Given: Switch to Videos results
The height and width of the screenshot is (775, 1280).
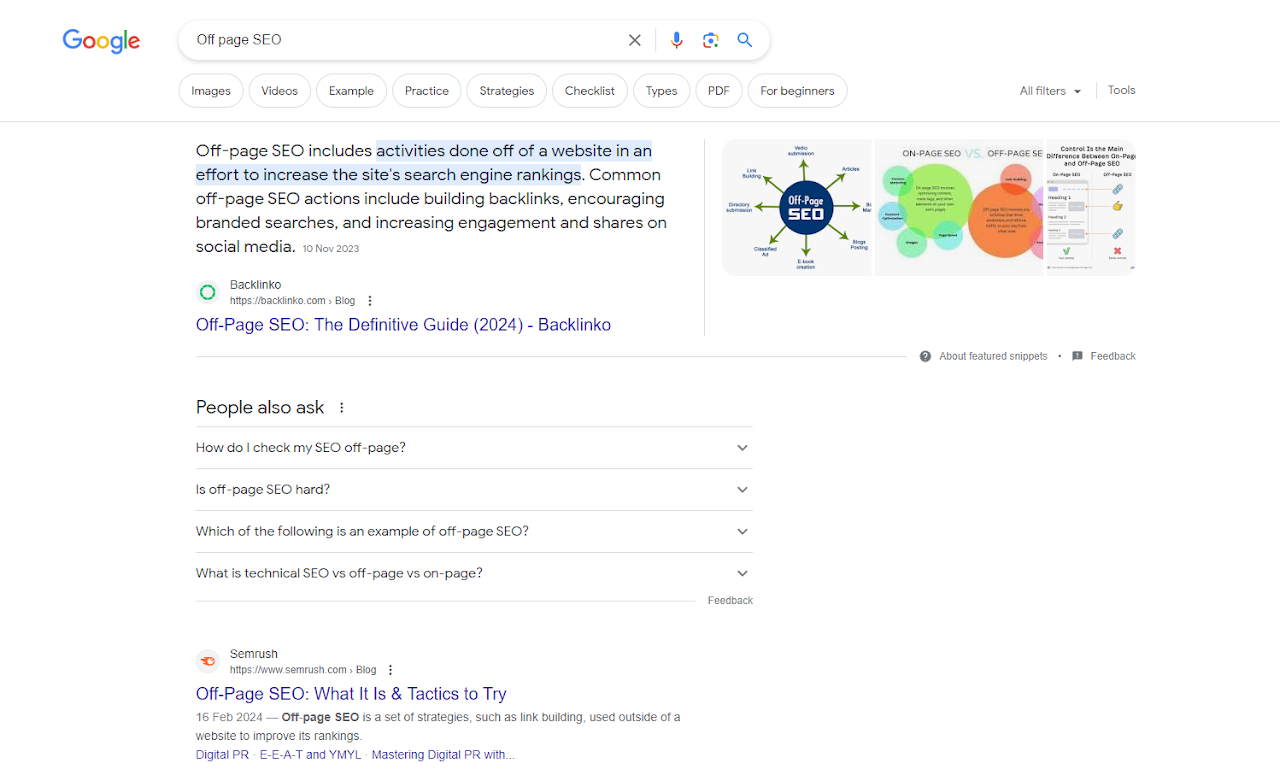Looking at the screenshot, I should (279, 90).
